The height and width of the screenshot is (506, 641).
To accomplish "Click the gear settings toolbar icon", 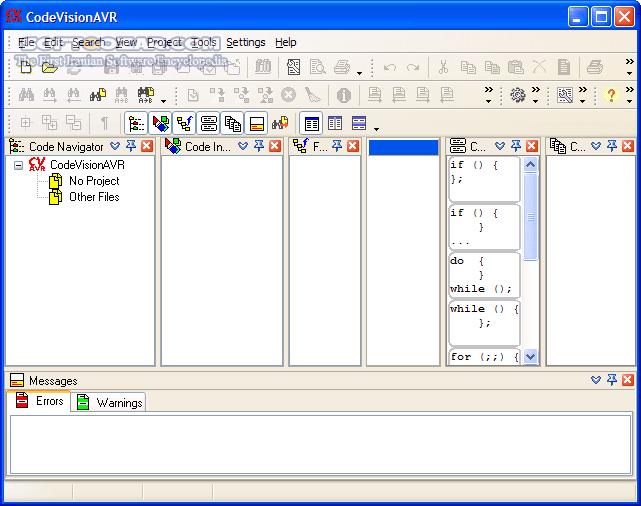I will point(517,95).
